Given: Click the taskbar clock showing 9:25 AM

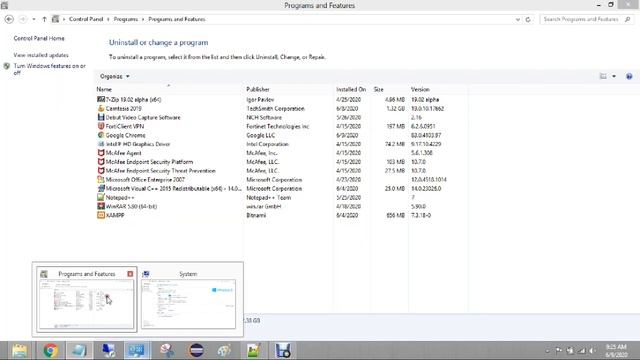Looking at the screenshot, I should (616, 351).
